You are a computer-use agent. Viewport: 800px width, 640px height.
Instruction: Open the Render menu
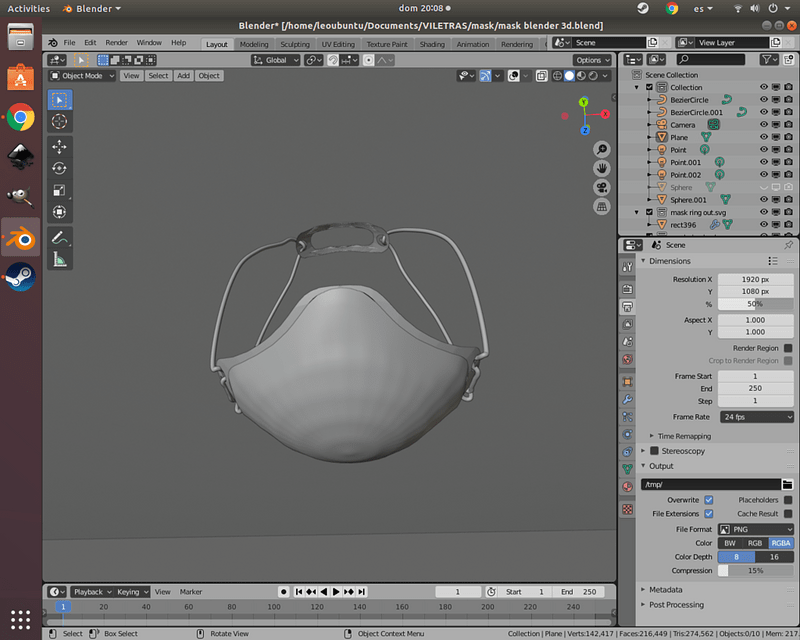116,43
